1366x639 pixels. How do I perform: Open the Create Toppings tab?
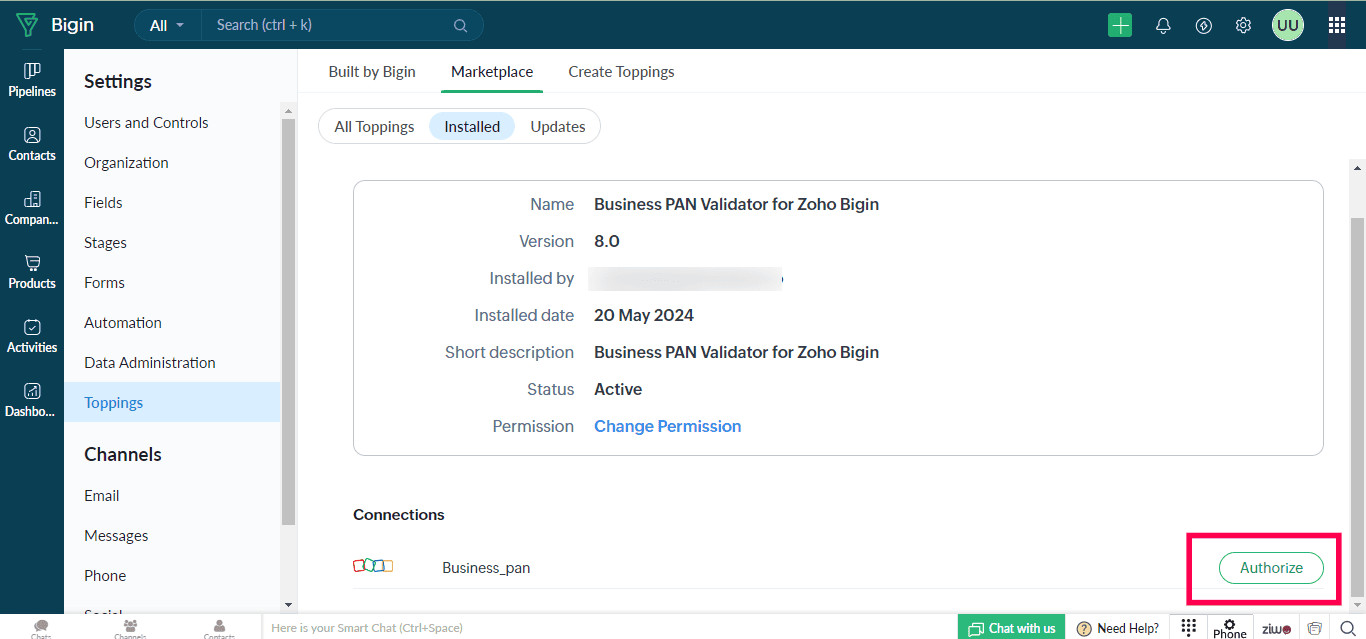point(621,71)
